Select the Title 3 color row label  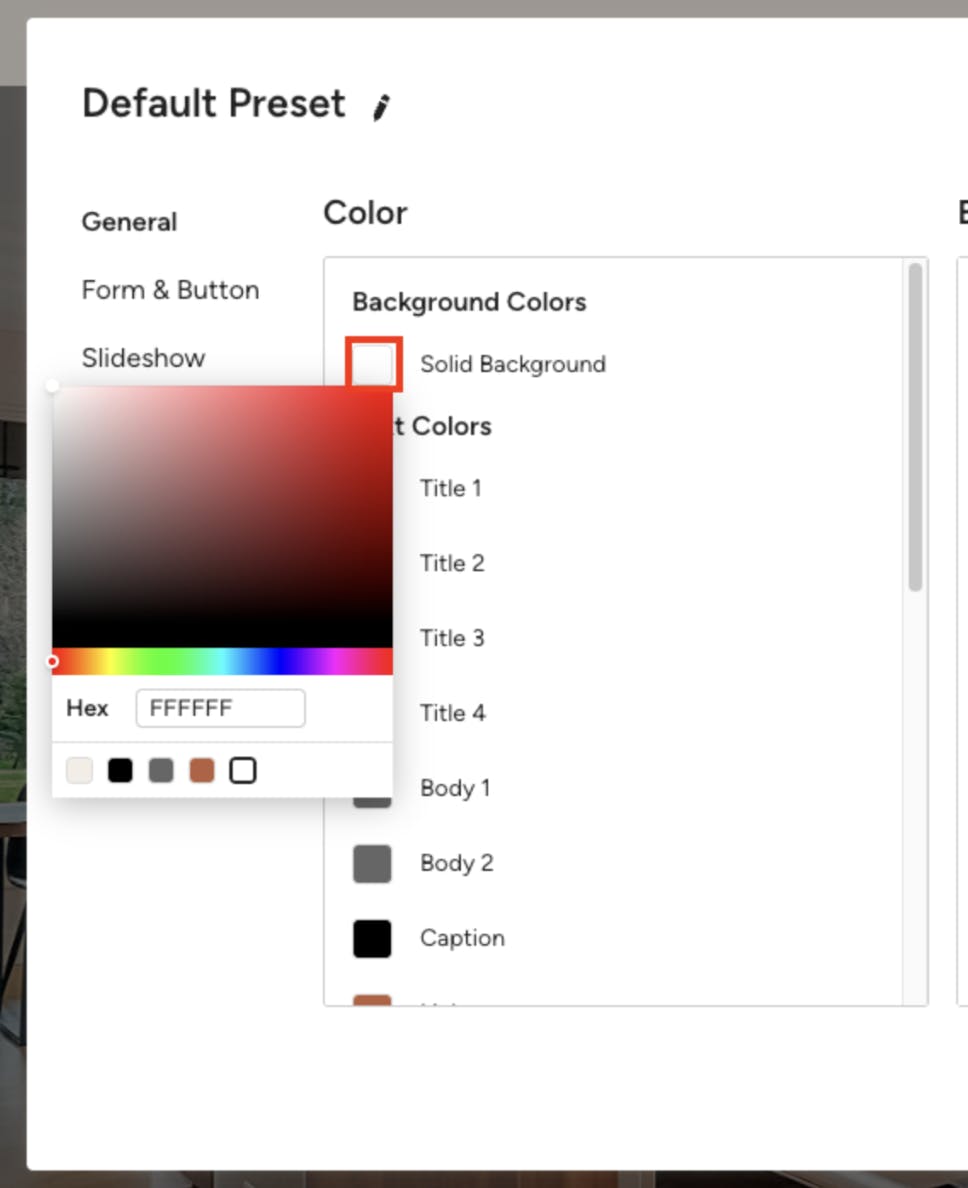click(452, 638)
